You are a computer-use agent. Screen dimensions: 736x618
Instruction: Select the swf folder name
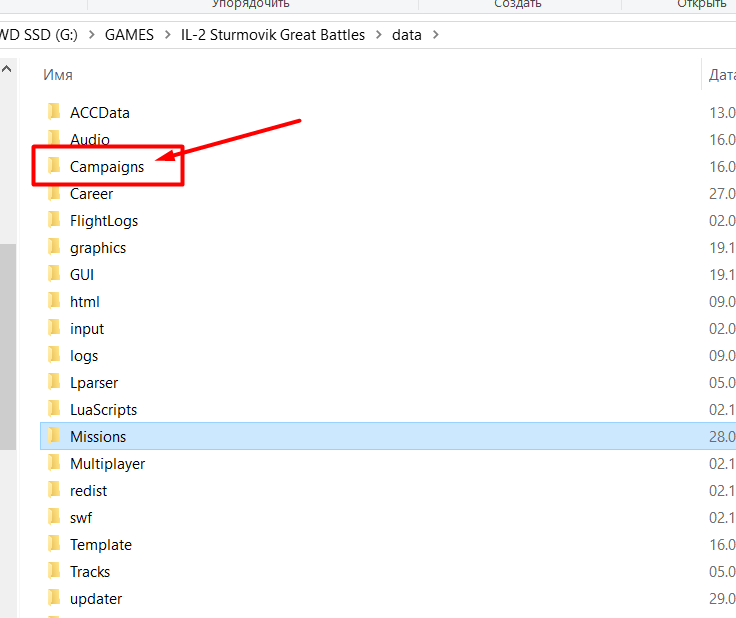click(81, 518)
